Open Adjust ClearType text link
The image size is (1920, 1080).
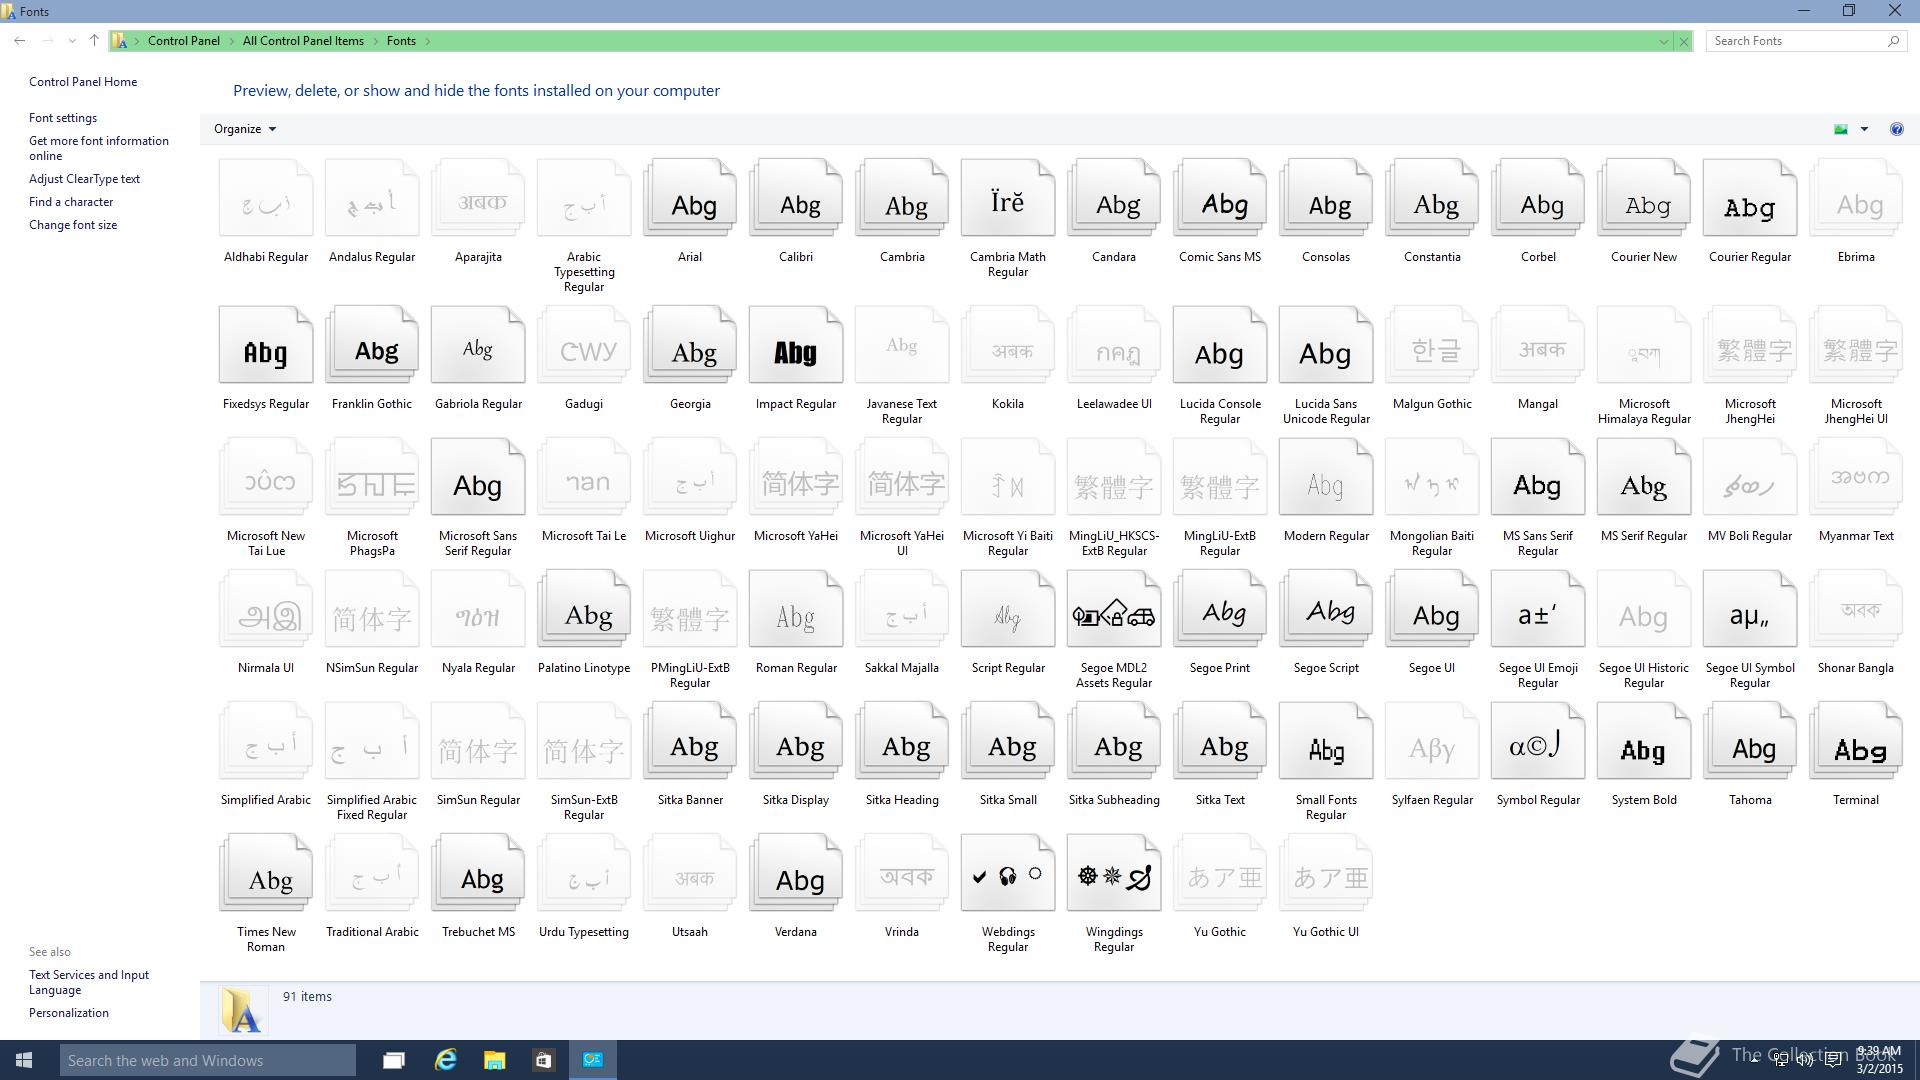coord(84,179)
